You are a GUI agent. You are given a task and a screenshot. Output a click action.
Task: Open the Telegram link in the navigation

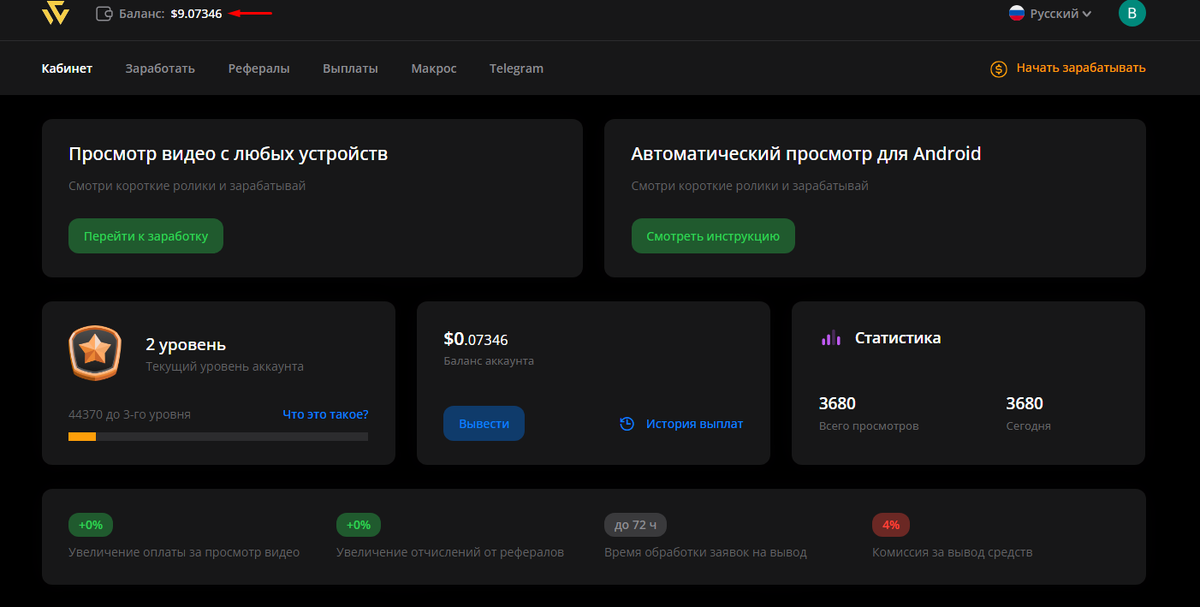[x=516, y=69]
